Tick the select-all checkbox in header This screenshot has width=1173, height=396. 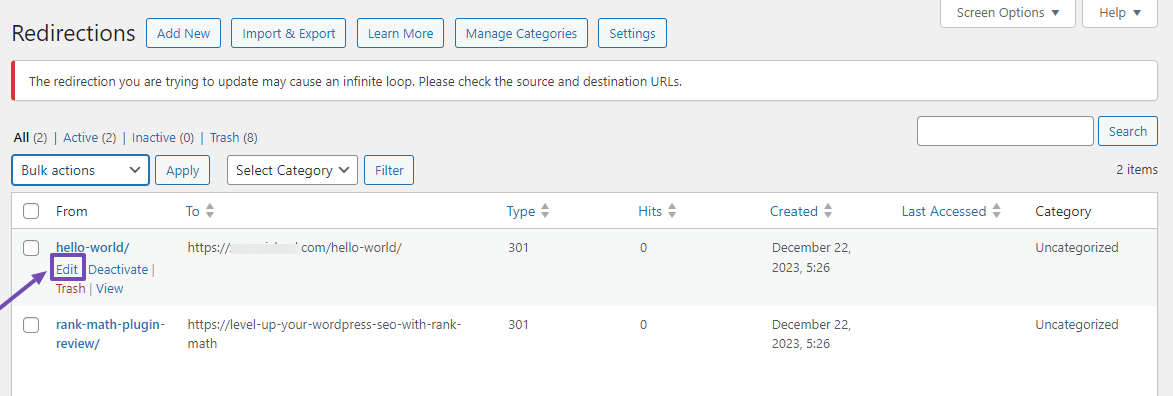[31, 212]
